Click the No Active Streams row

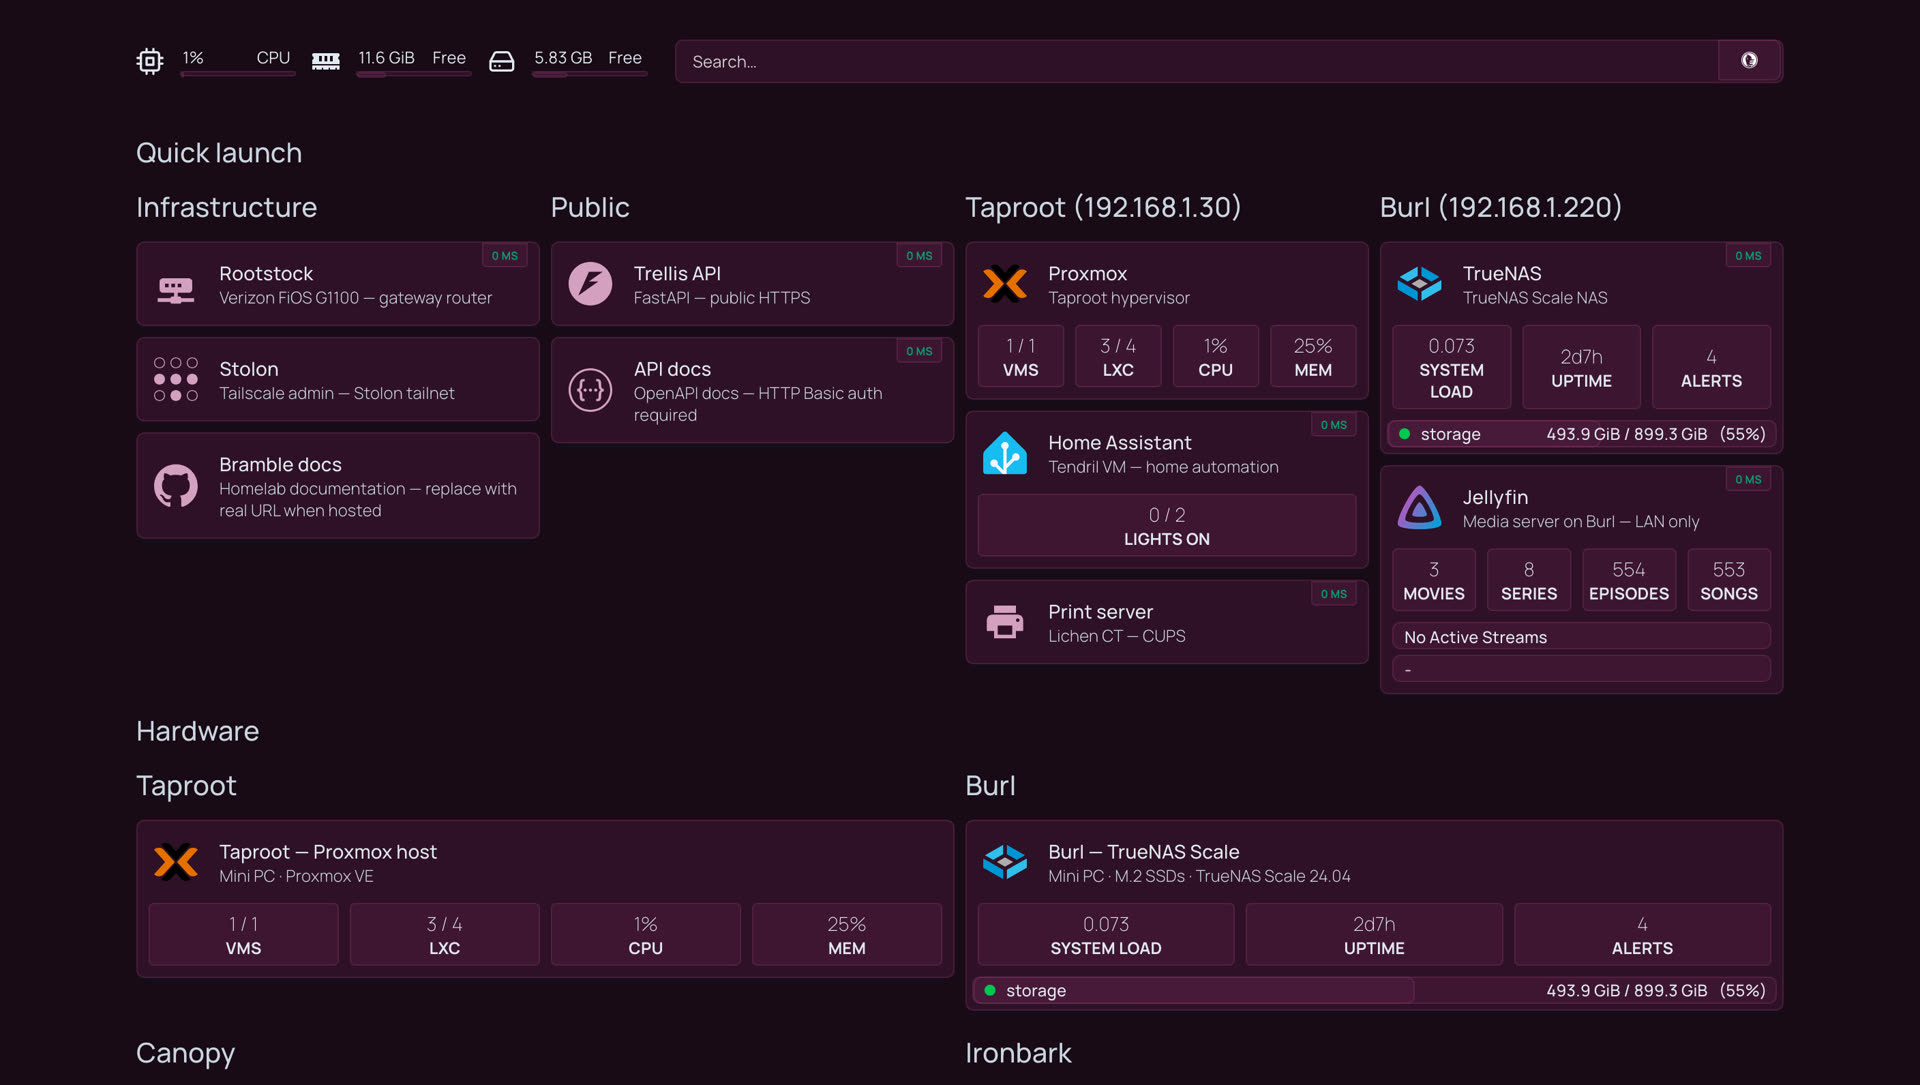(x=1581, y=637)
